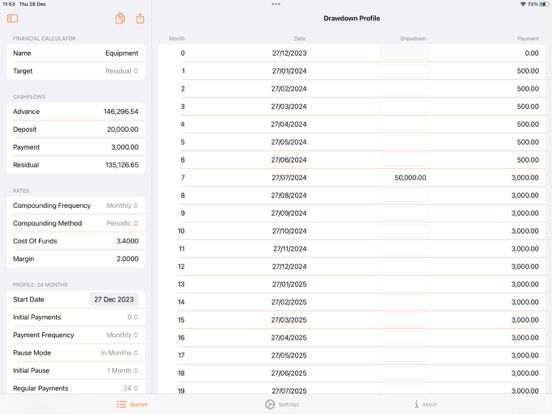Edit the Payment value 3,000.00 in Cashflows
This screenshot has height=414, width=552.
pos(125,147)
